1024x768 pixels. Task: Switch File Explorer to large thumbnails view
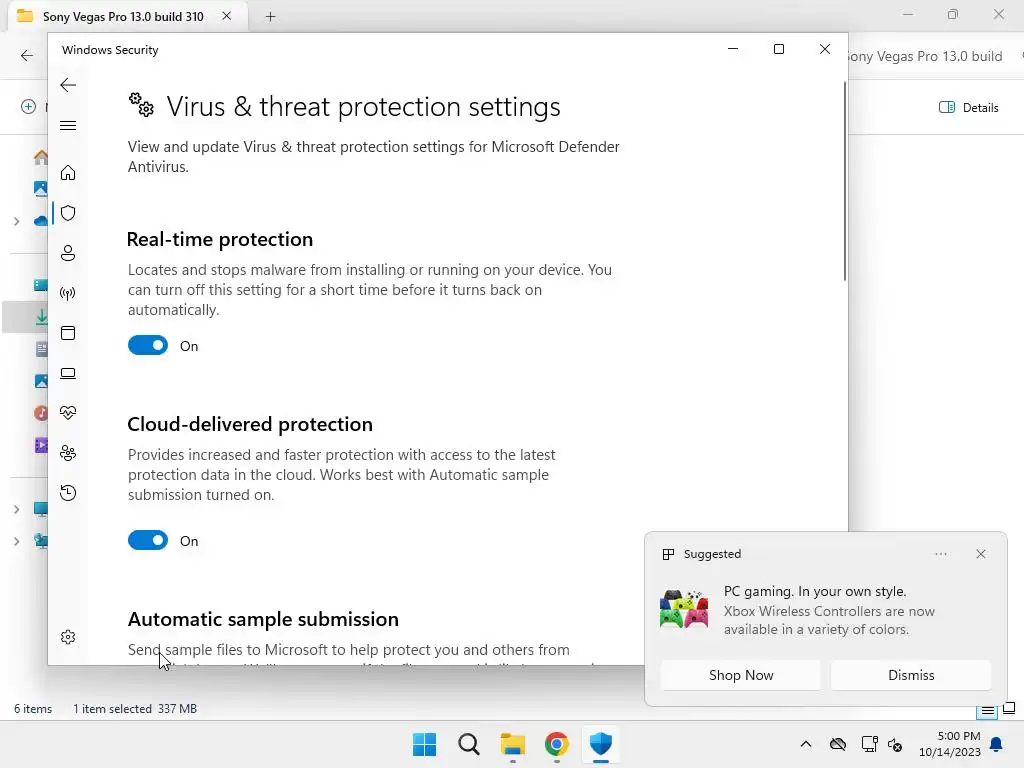(1009, 709)
